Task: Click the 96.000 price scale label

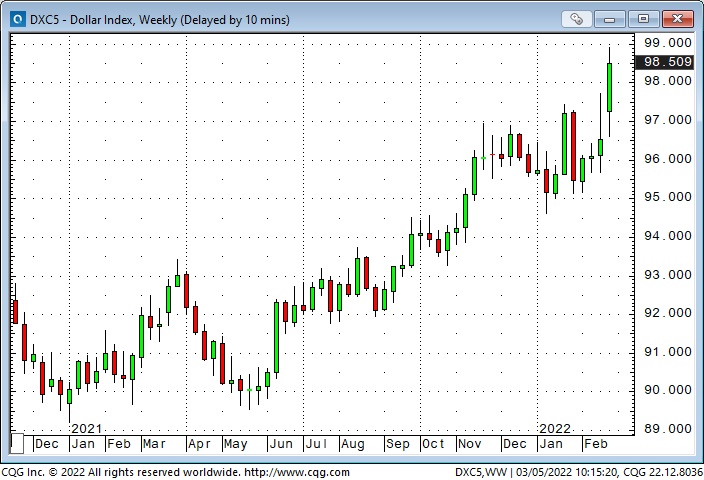Action: pyautogui.click(x=668, y=159)
